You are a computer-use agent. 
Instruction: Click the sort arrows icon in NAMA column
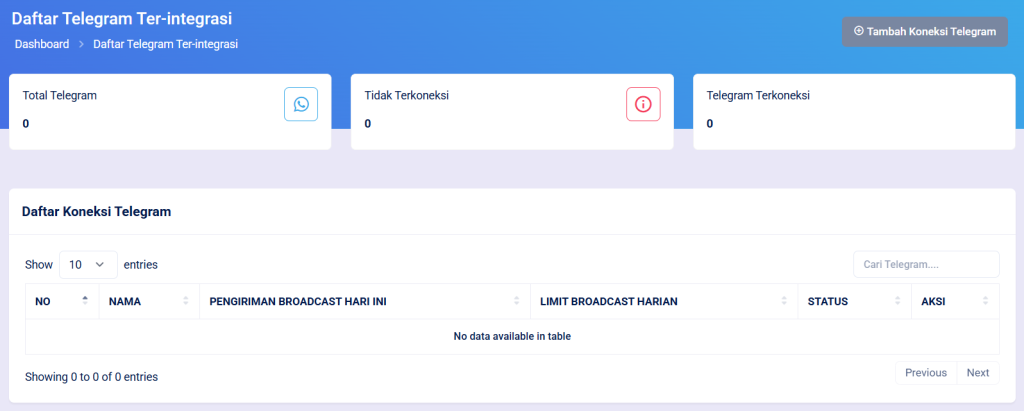[186, 301]
